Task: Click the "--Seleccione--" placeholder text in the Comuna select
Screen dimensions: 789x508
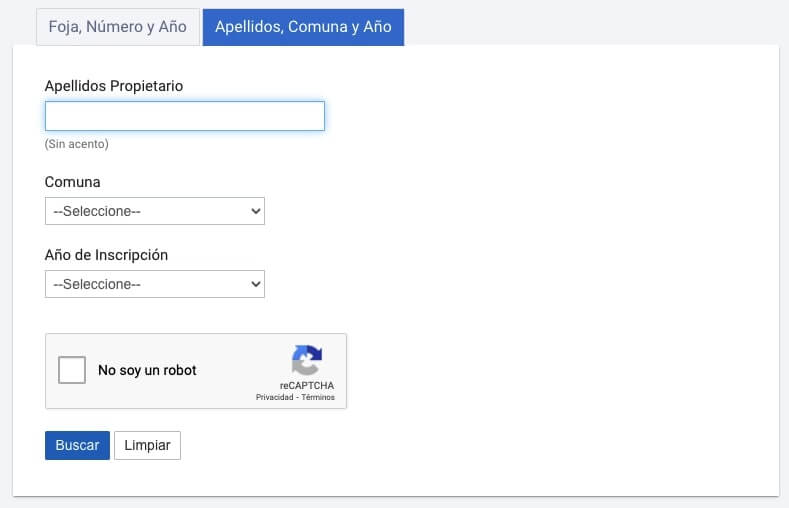Action: pyautogui.click(x=97, y=211)
